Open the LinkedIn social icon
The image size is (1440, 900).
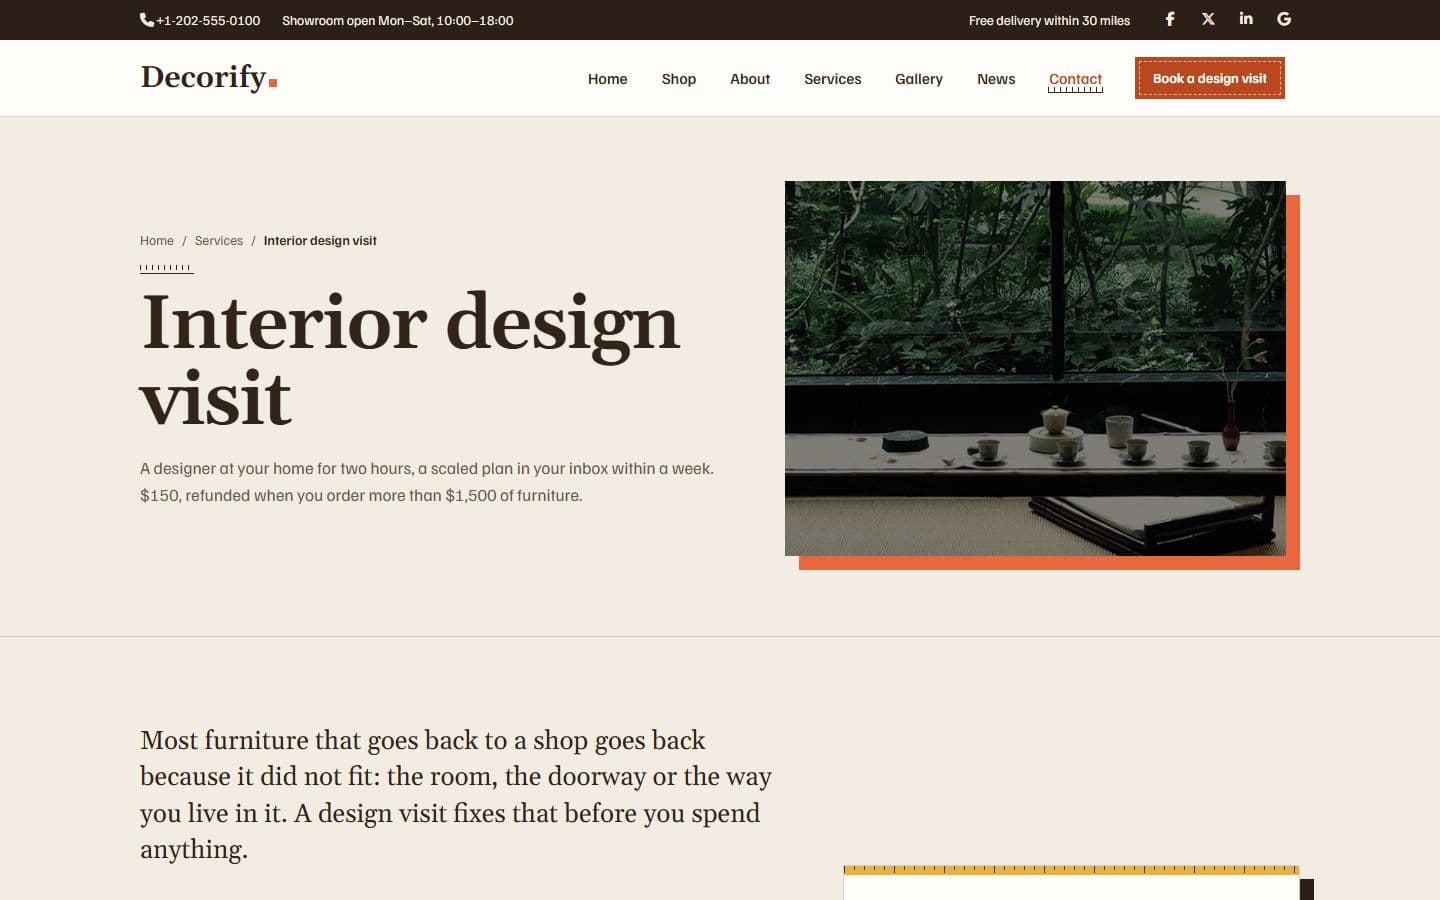point(1246,19)
